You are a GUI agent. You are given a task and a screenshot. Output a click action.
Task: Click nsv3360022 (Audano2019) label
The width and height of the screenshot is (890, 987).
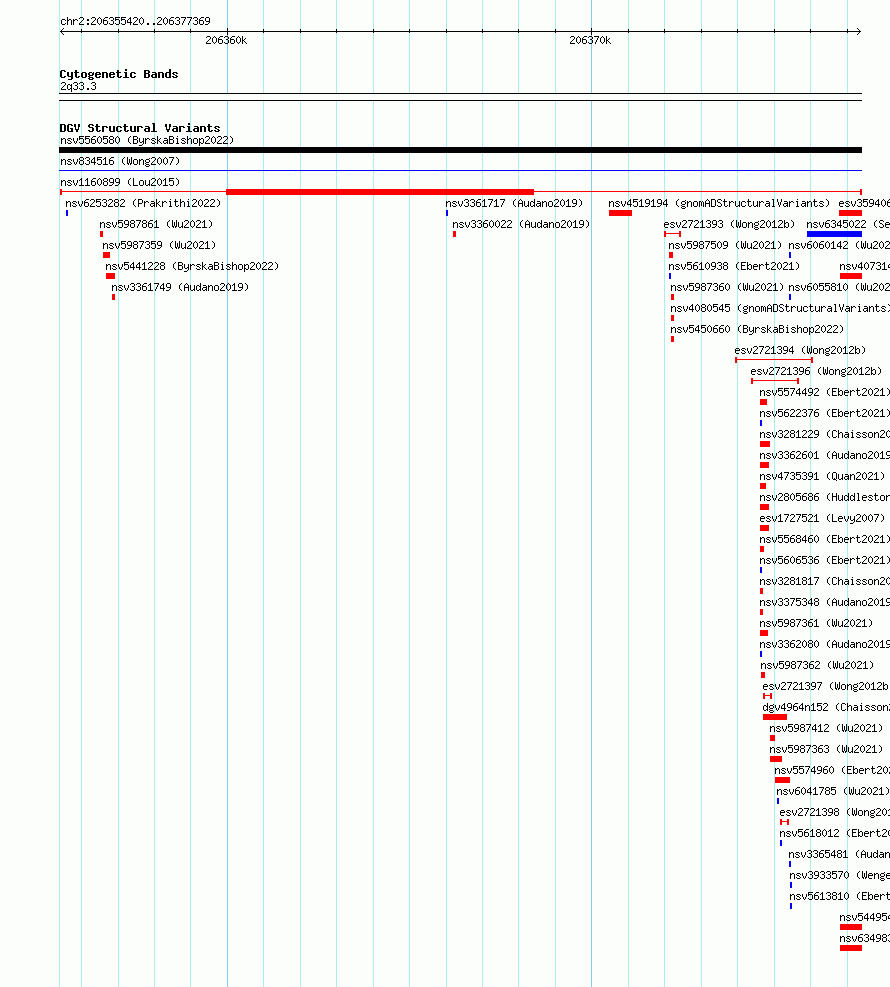point(521,224)
